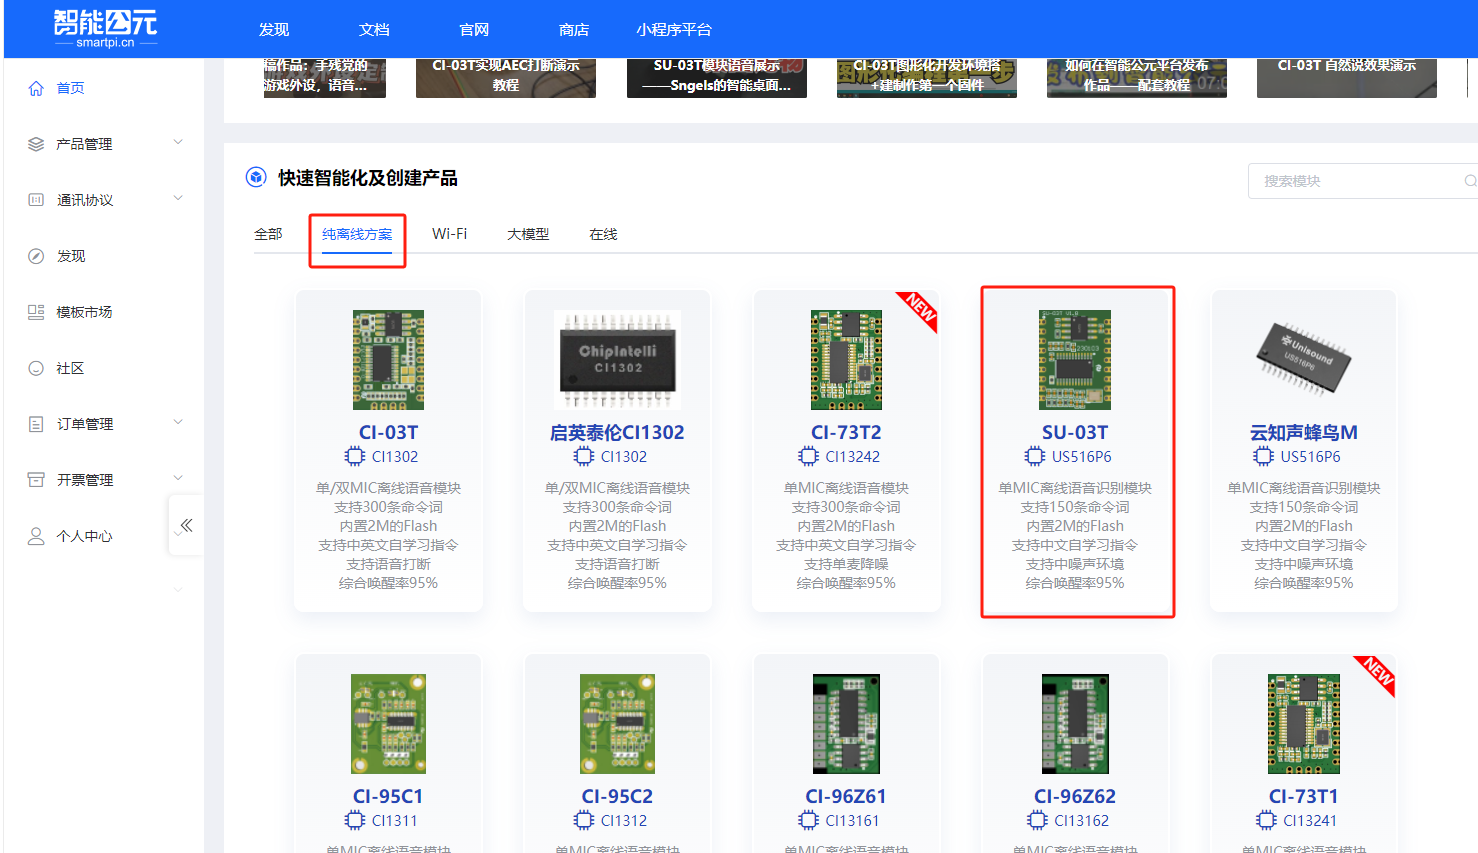Open the 启英泰伦CI1302 product title
1478x853 pixels.
click(617, 432)
